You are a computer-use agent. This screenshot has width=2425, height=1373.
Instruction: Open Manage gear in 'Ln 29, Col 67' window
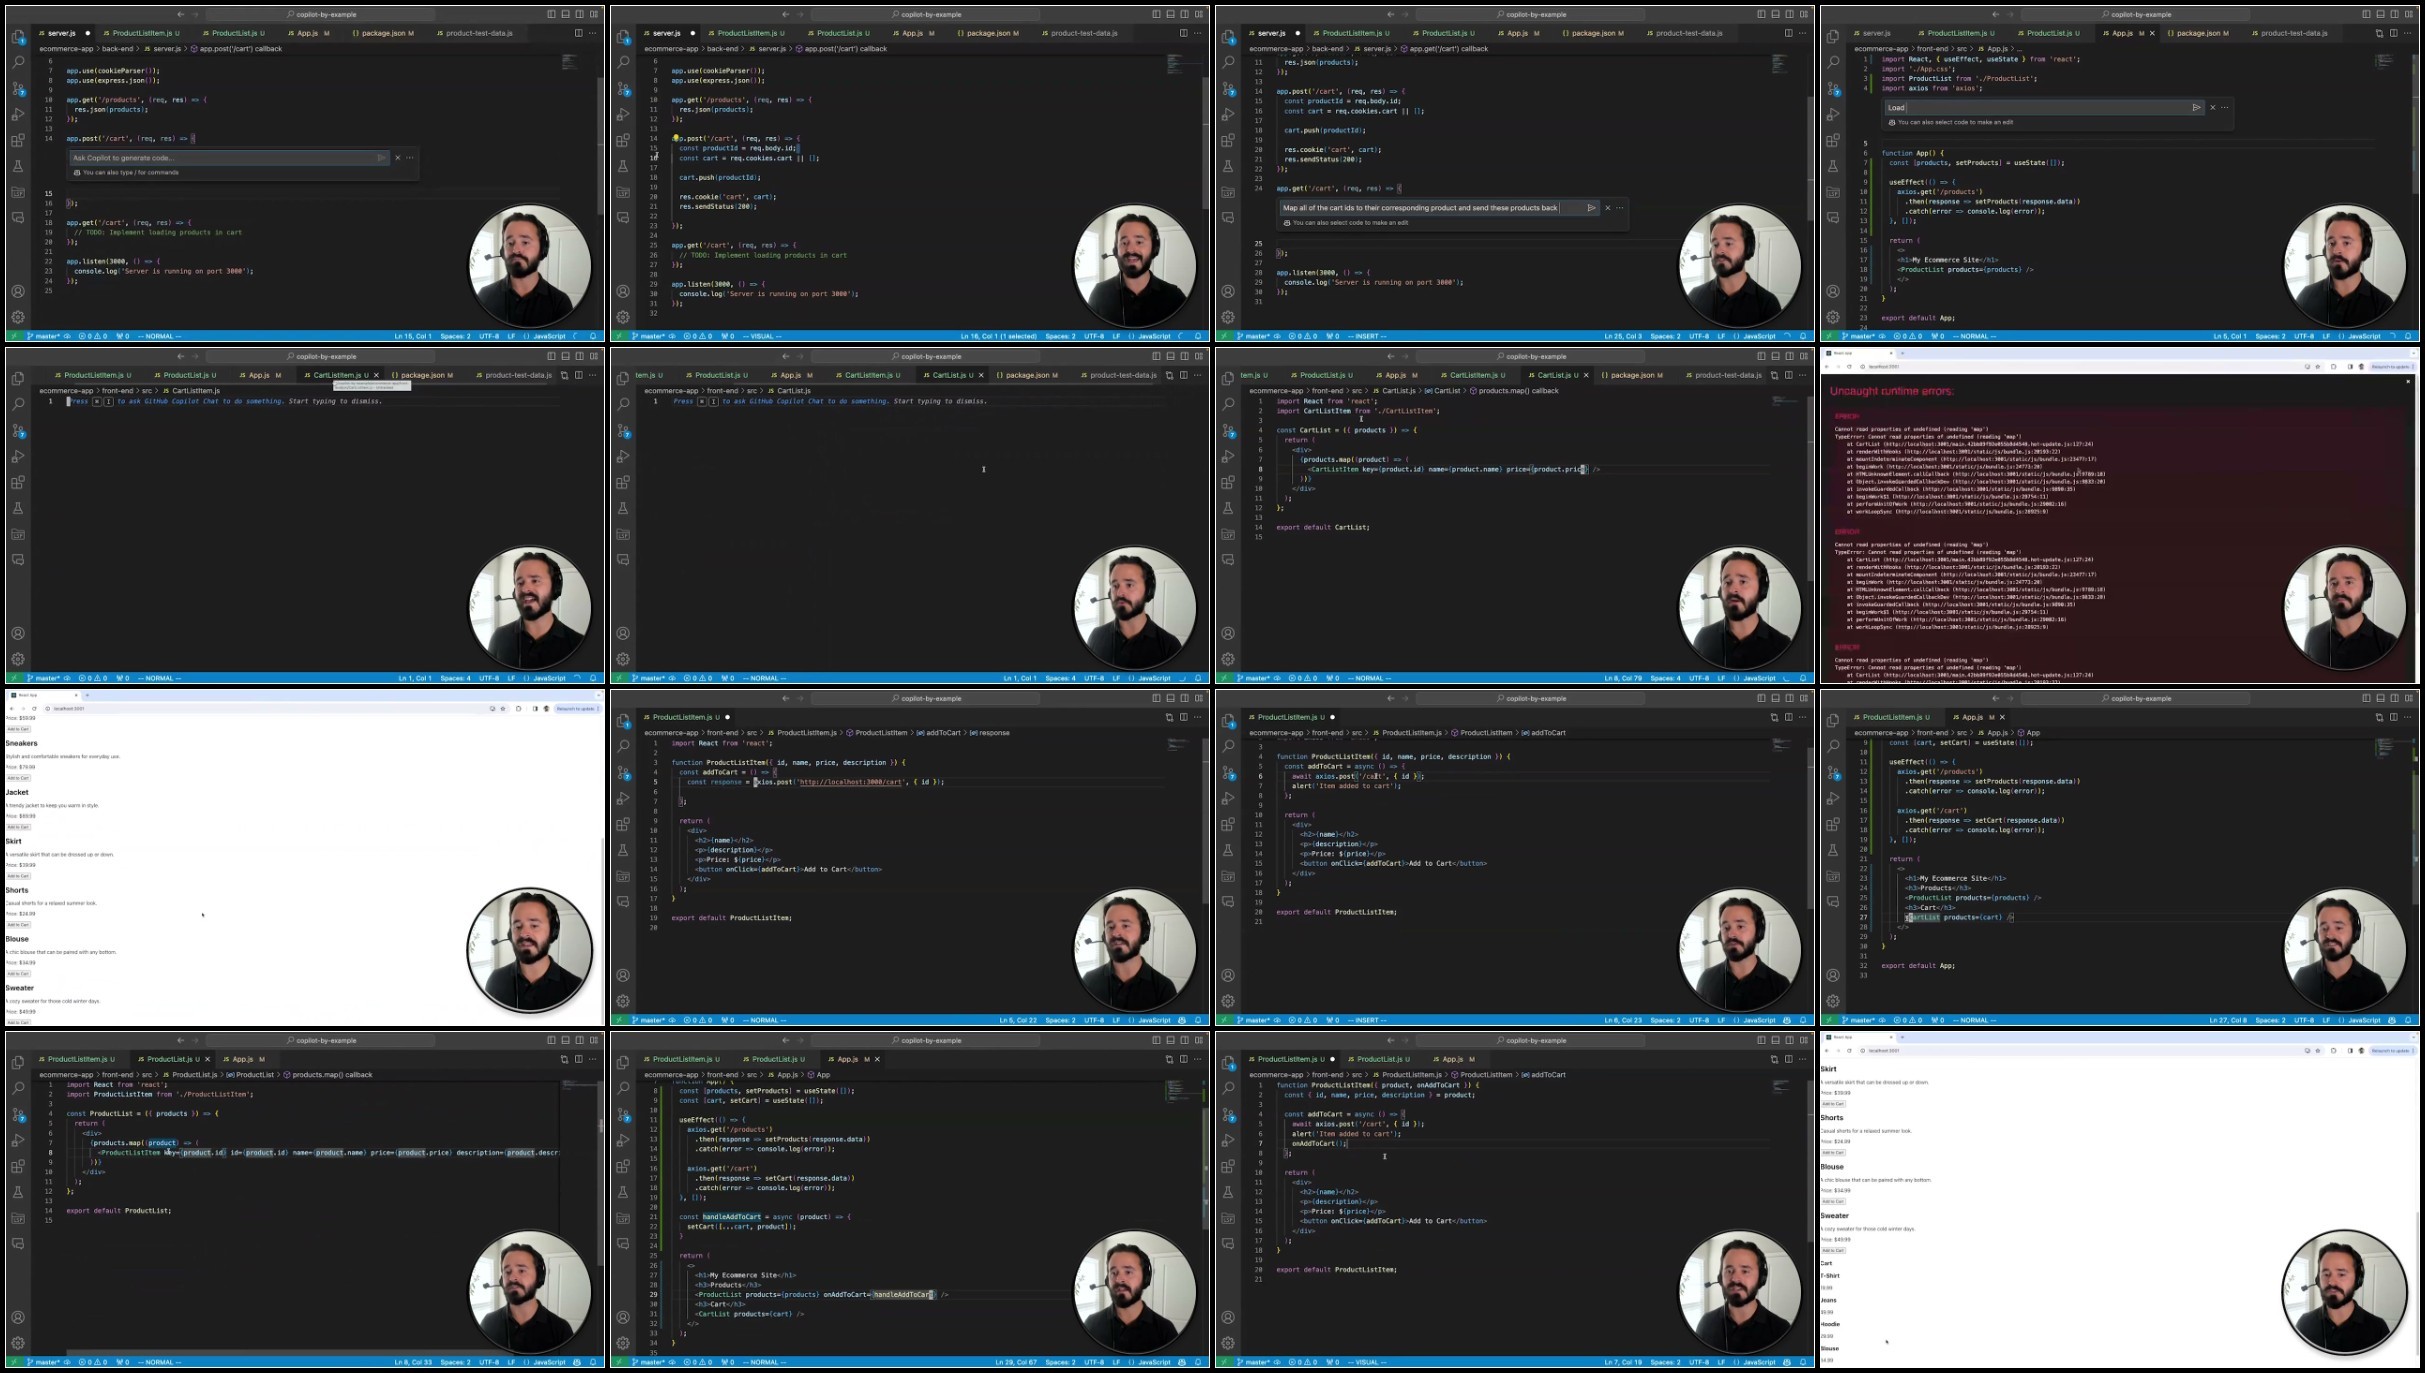click(623, 1343)
